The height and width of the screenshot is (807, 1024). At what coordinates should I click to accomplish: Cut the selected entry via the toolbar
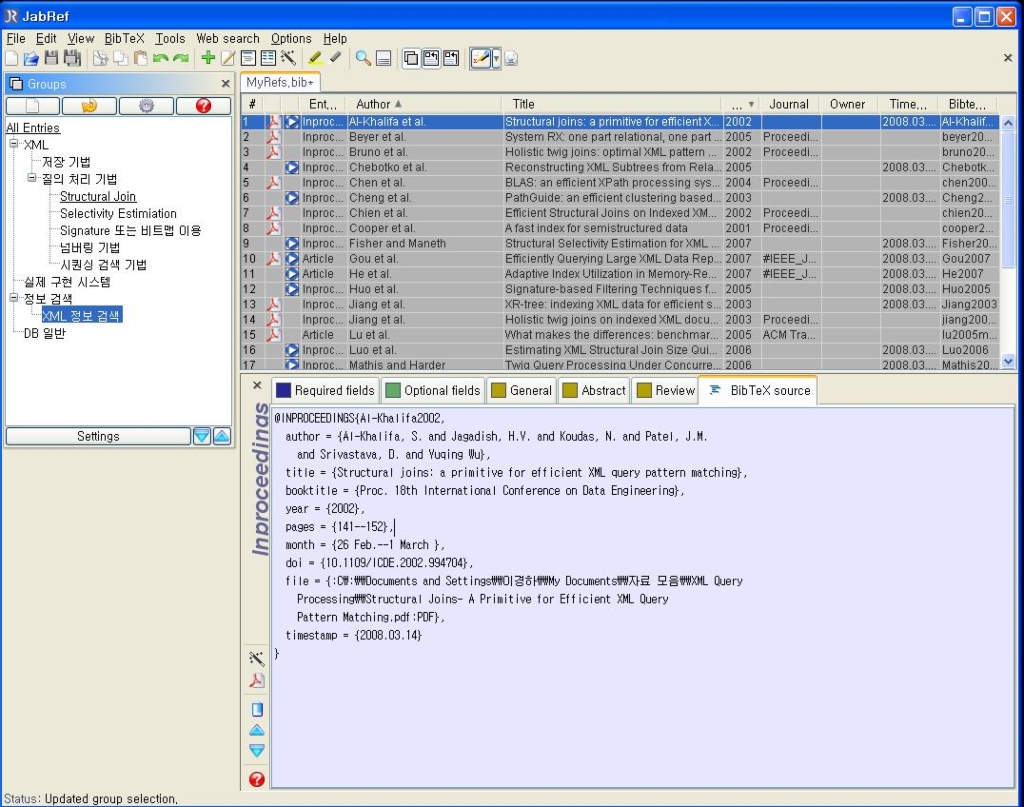click(x=100, y=59)
